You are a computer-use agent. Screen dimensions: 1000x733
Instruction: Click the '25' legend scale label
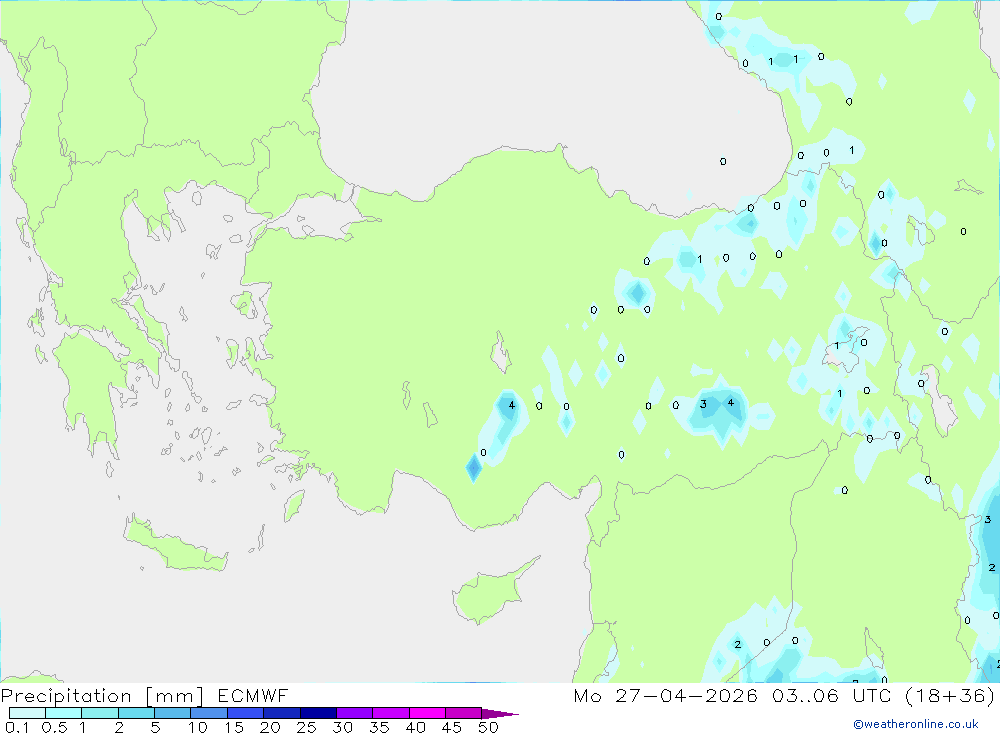[x=307, y=727]
